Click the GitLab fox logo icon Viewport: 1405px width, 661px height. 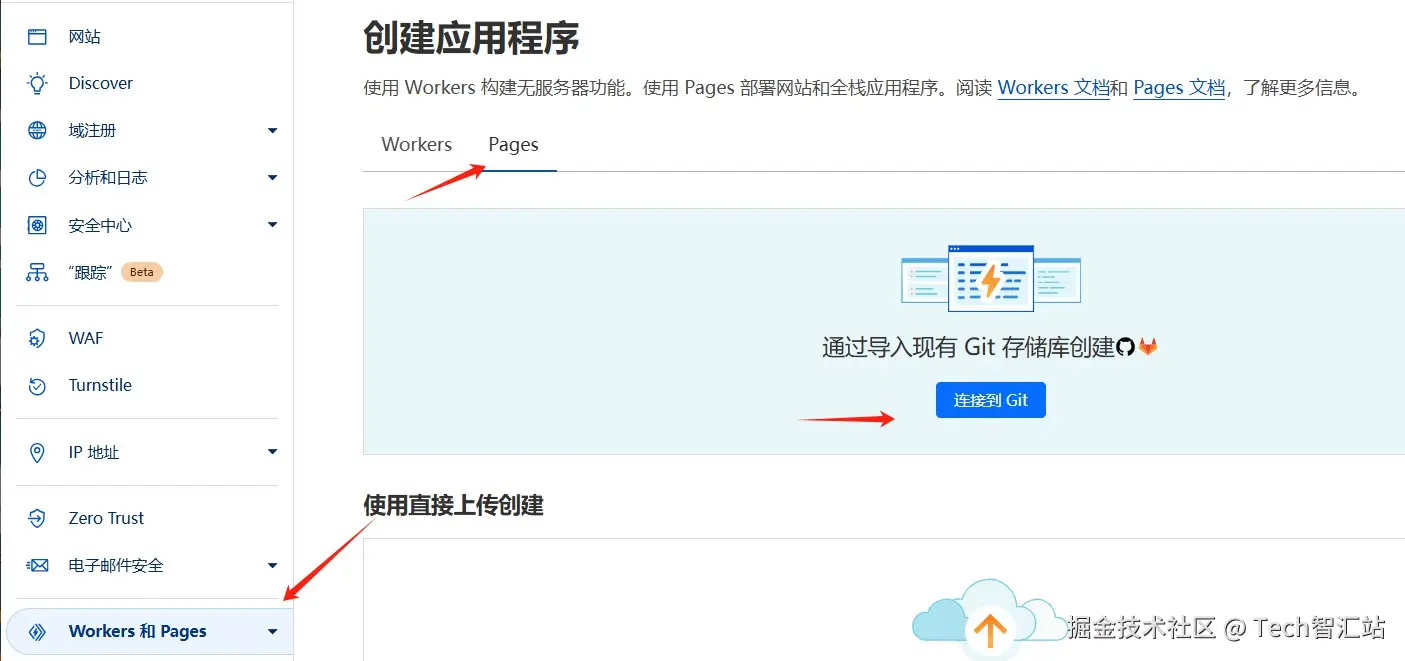pos(1148,347)
